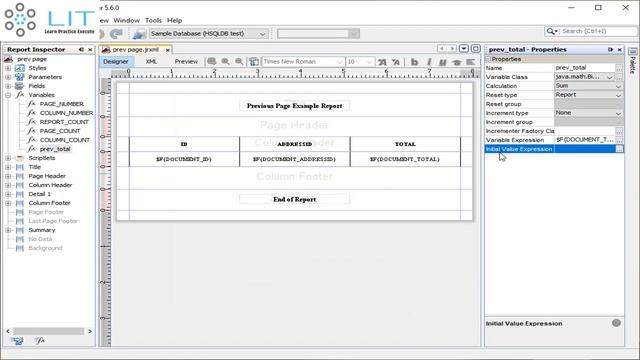Open the Tools menu
Screen dimensions: 640x360
pos(153,20)
